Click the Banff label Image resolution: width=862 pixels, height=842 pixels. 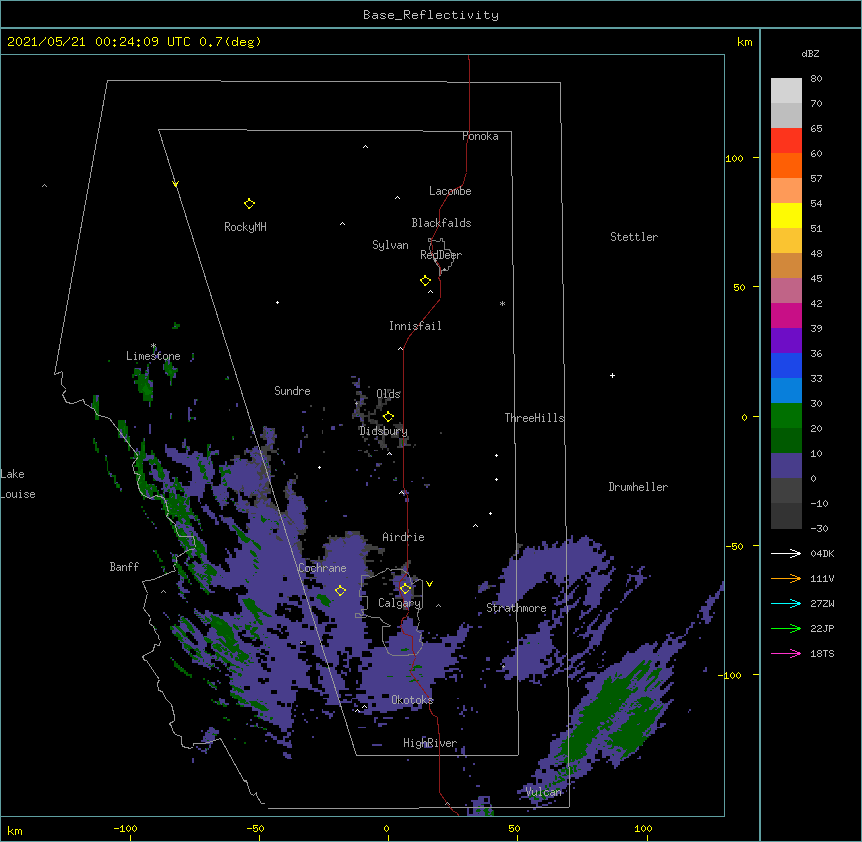(x=124, y=567)
